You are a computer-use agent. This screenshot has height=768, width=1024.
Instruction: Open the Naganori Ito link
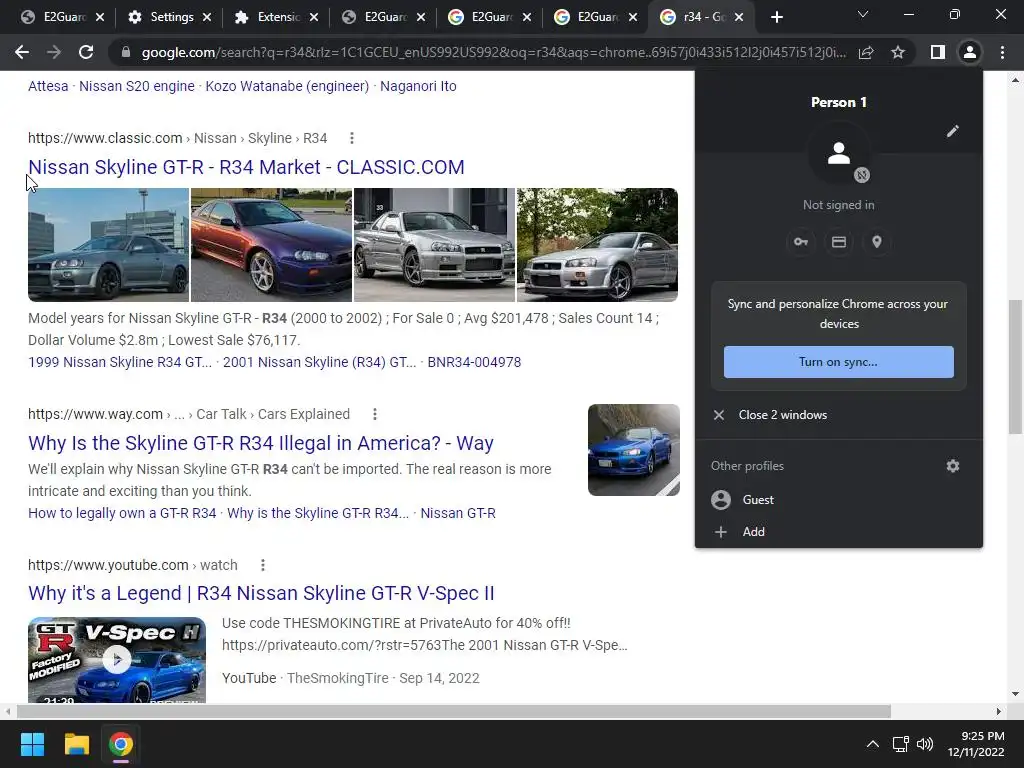pos(418,86)
